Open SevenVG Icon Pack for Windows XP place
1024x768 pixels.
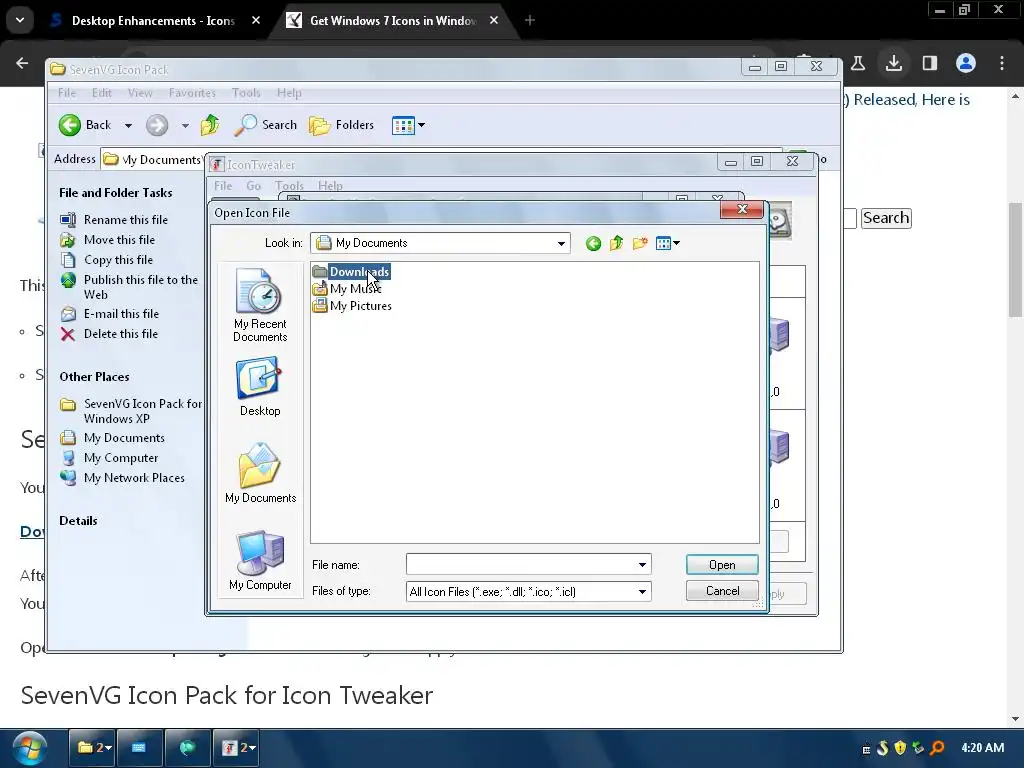coord(131,411)
